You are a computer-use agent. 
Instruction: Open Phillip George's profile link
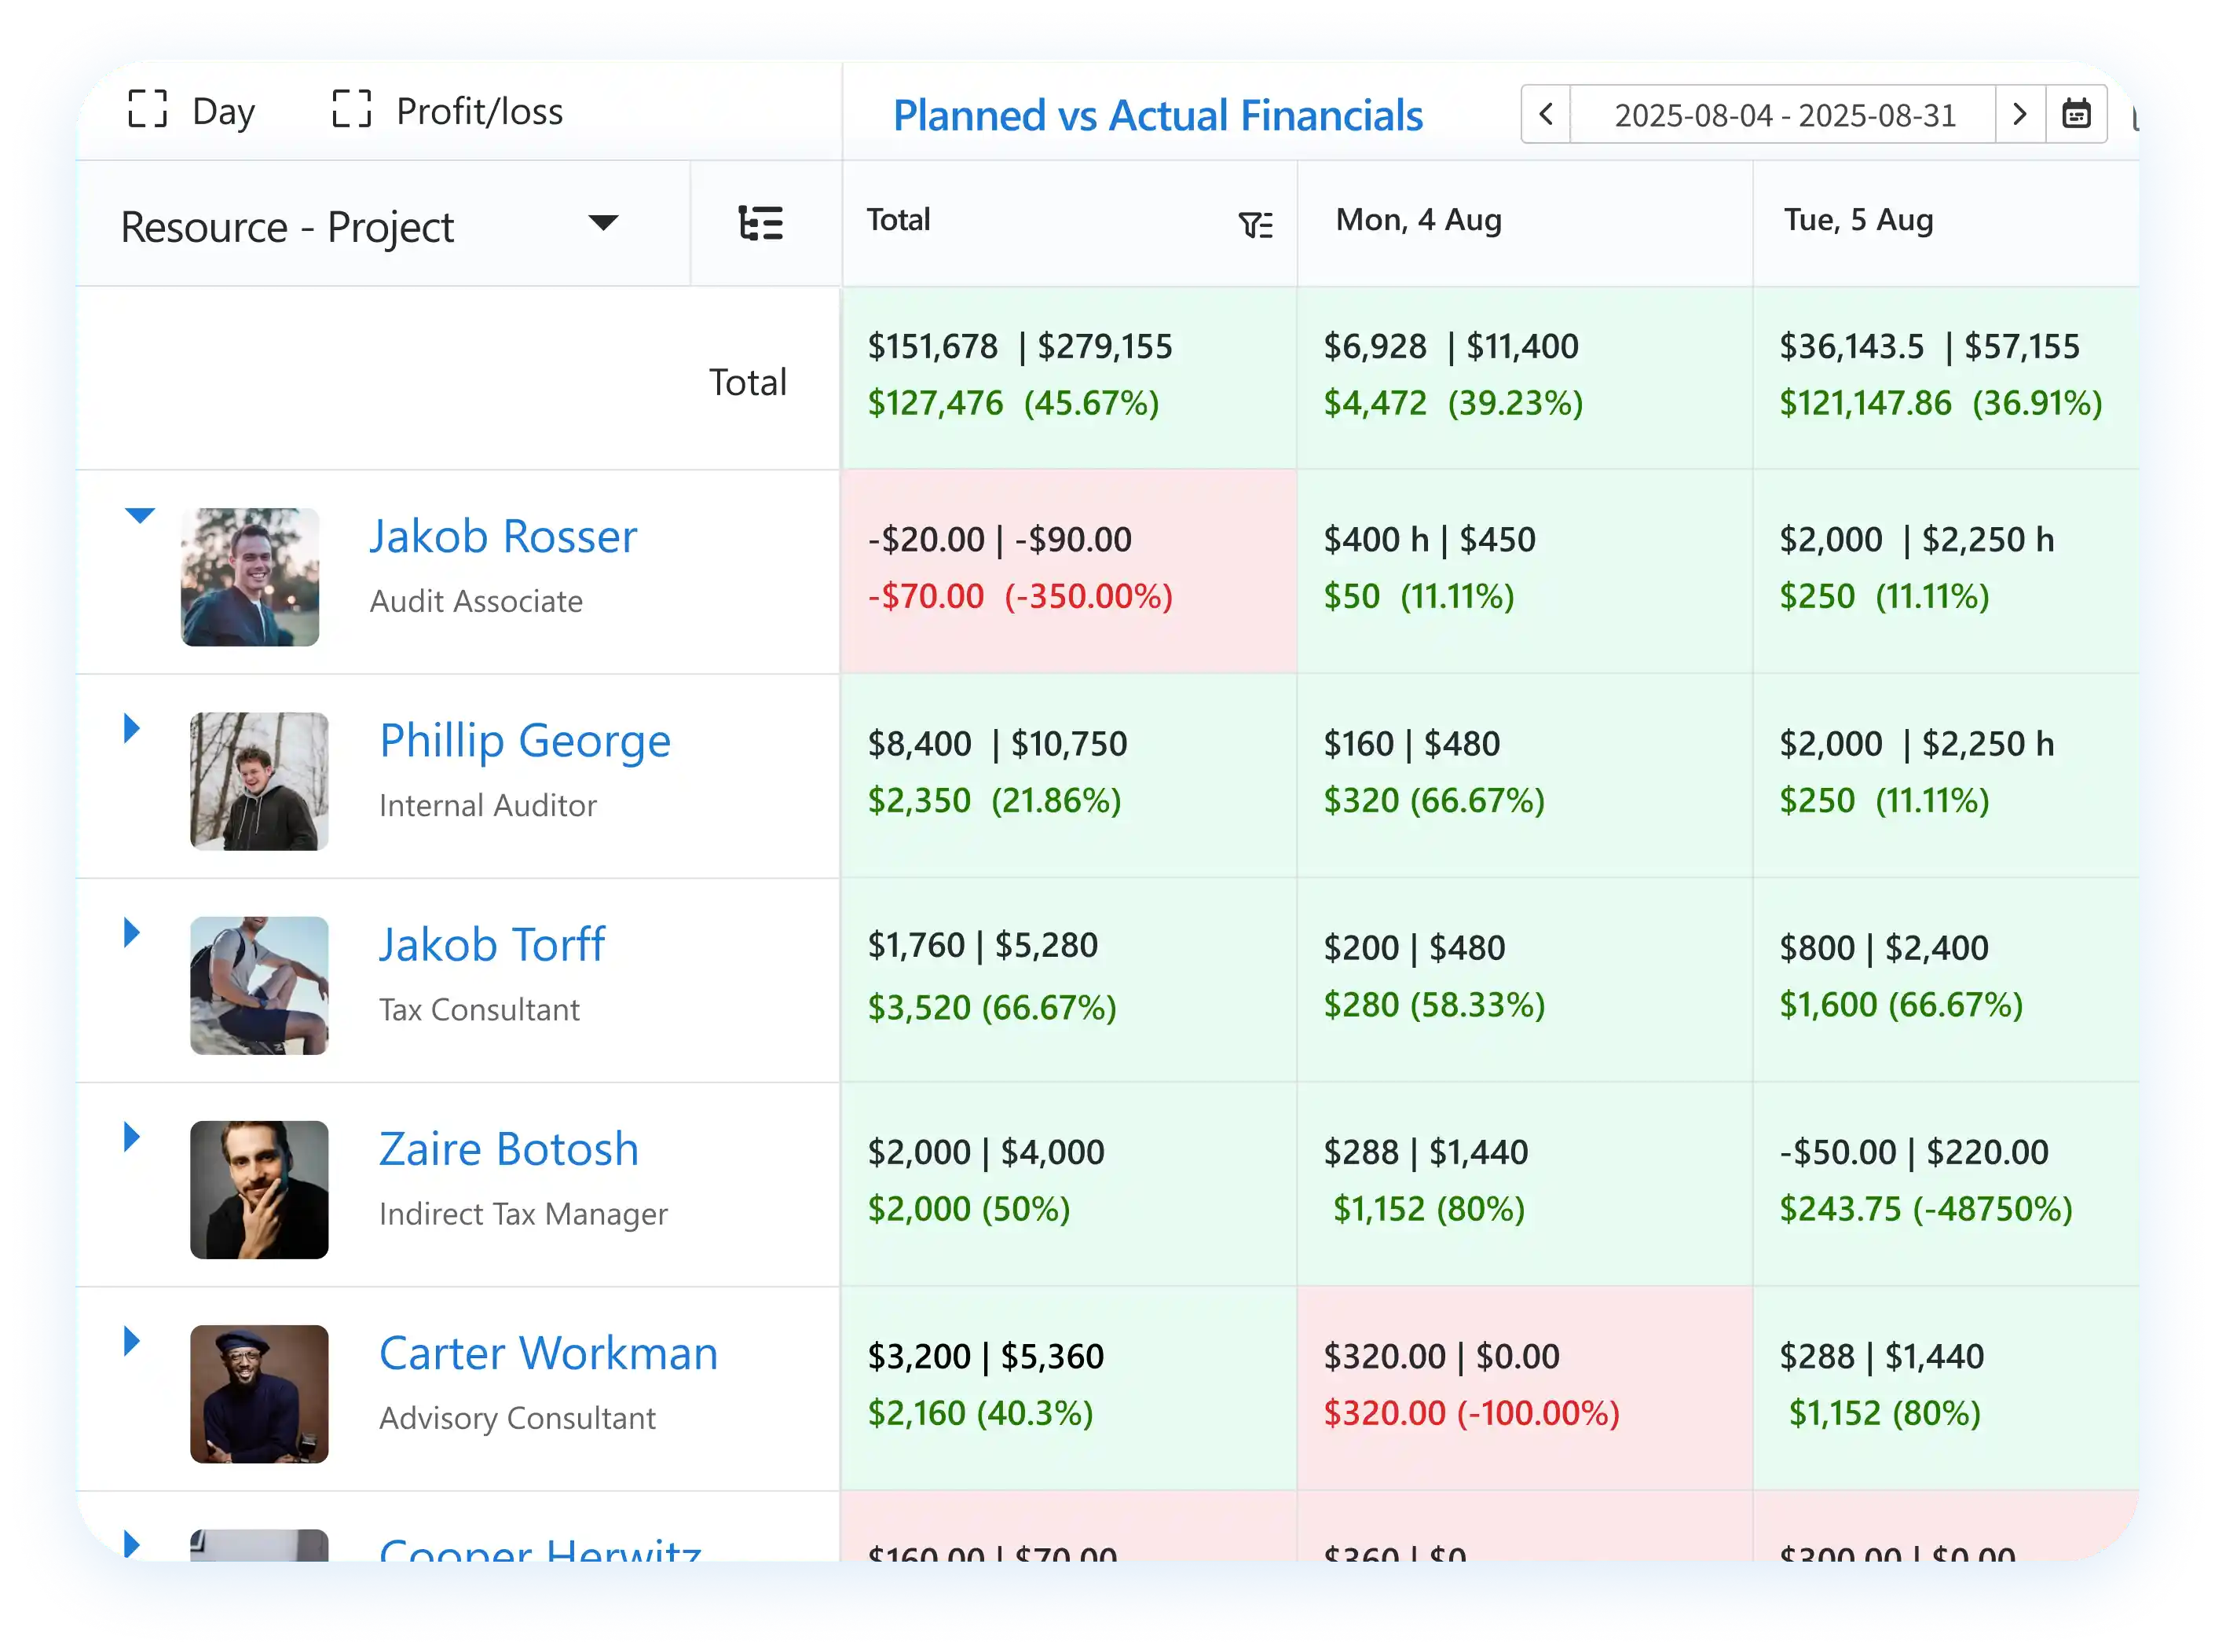[x=525, y=741]
